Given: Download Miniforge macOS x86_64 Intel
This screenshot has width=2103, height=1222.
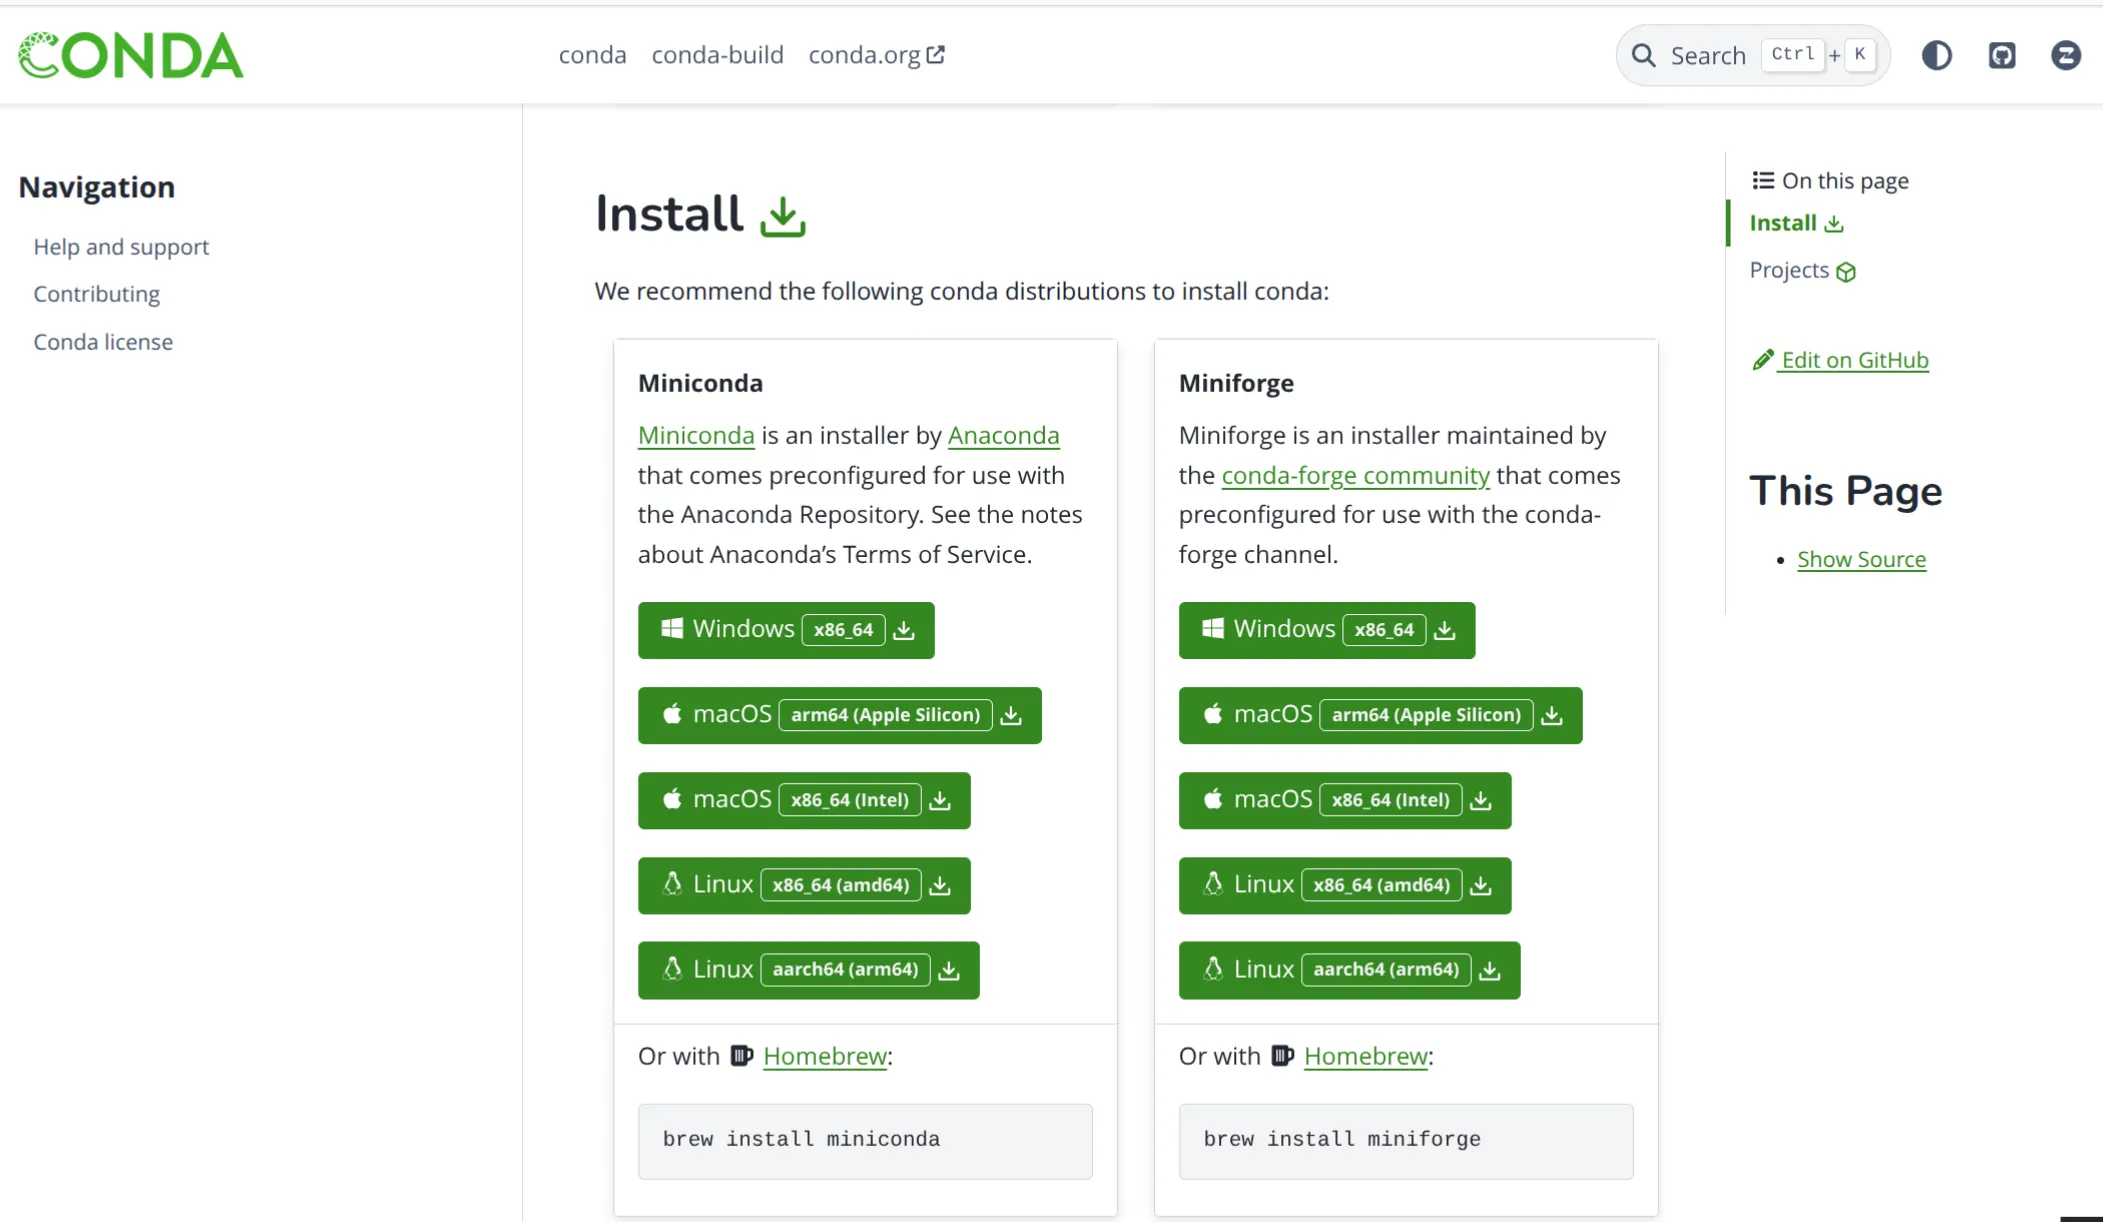Looking at the screenshot, I should coord(1345,800).
